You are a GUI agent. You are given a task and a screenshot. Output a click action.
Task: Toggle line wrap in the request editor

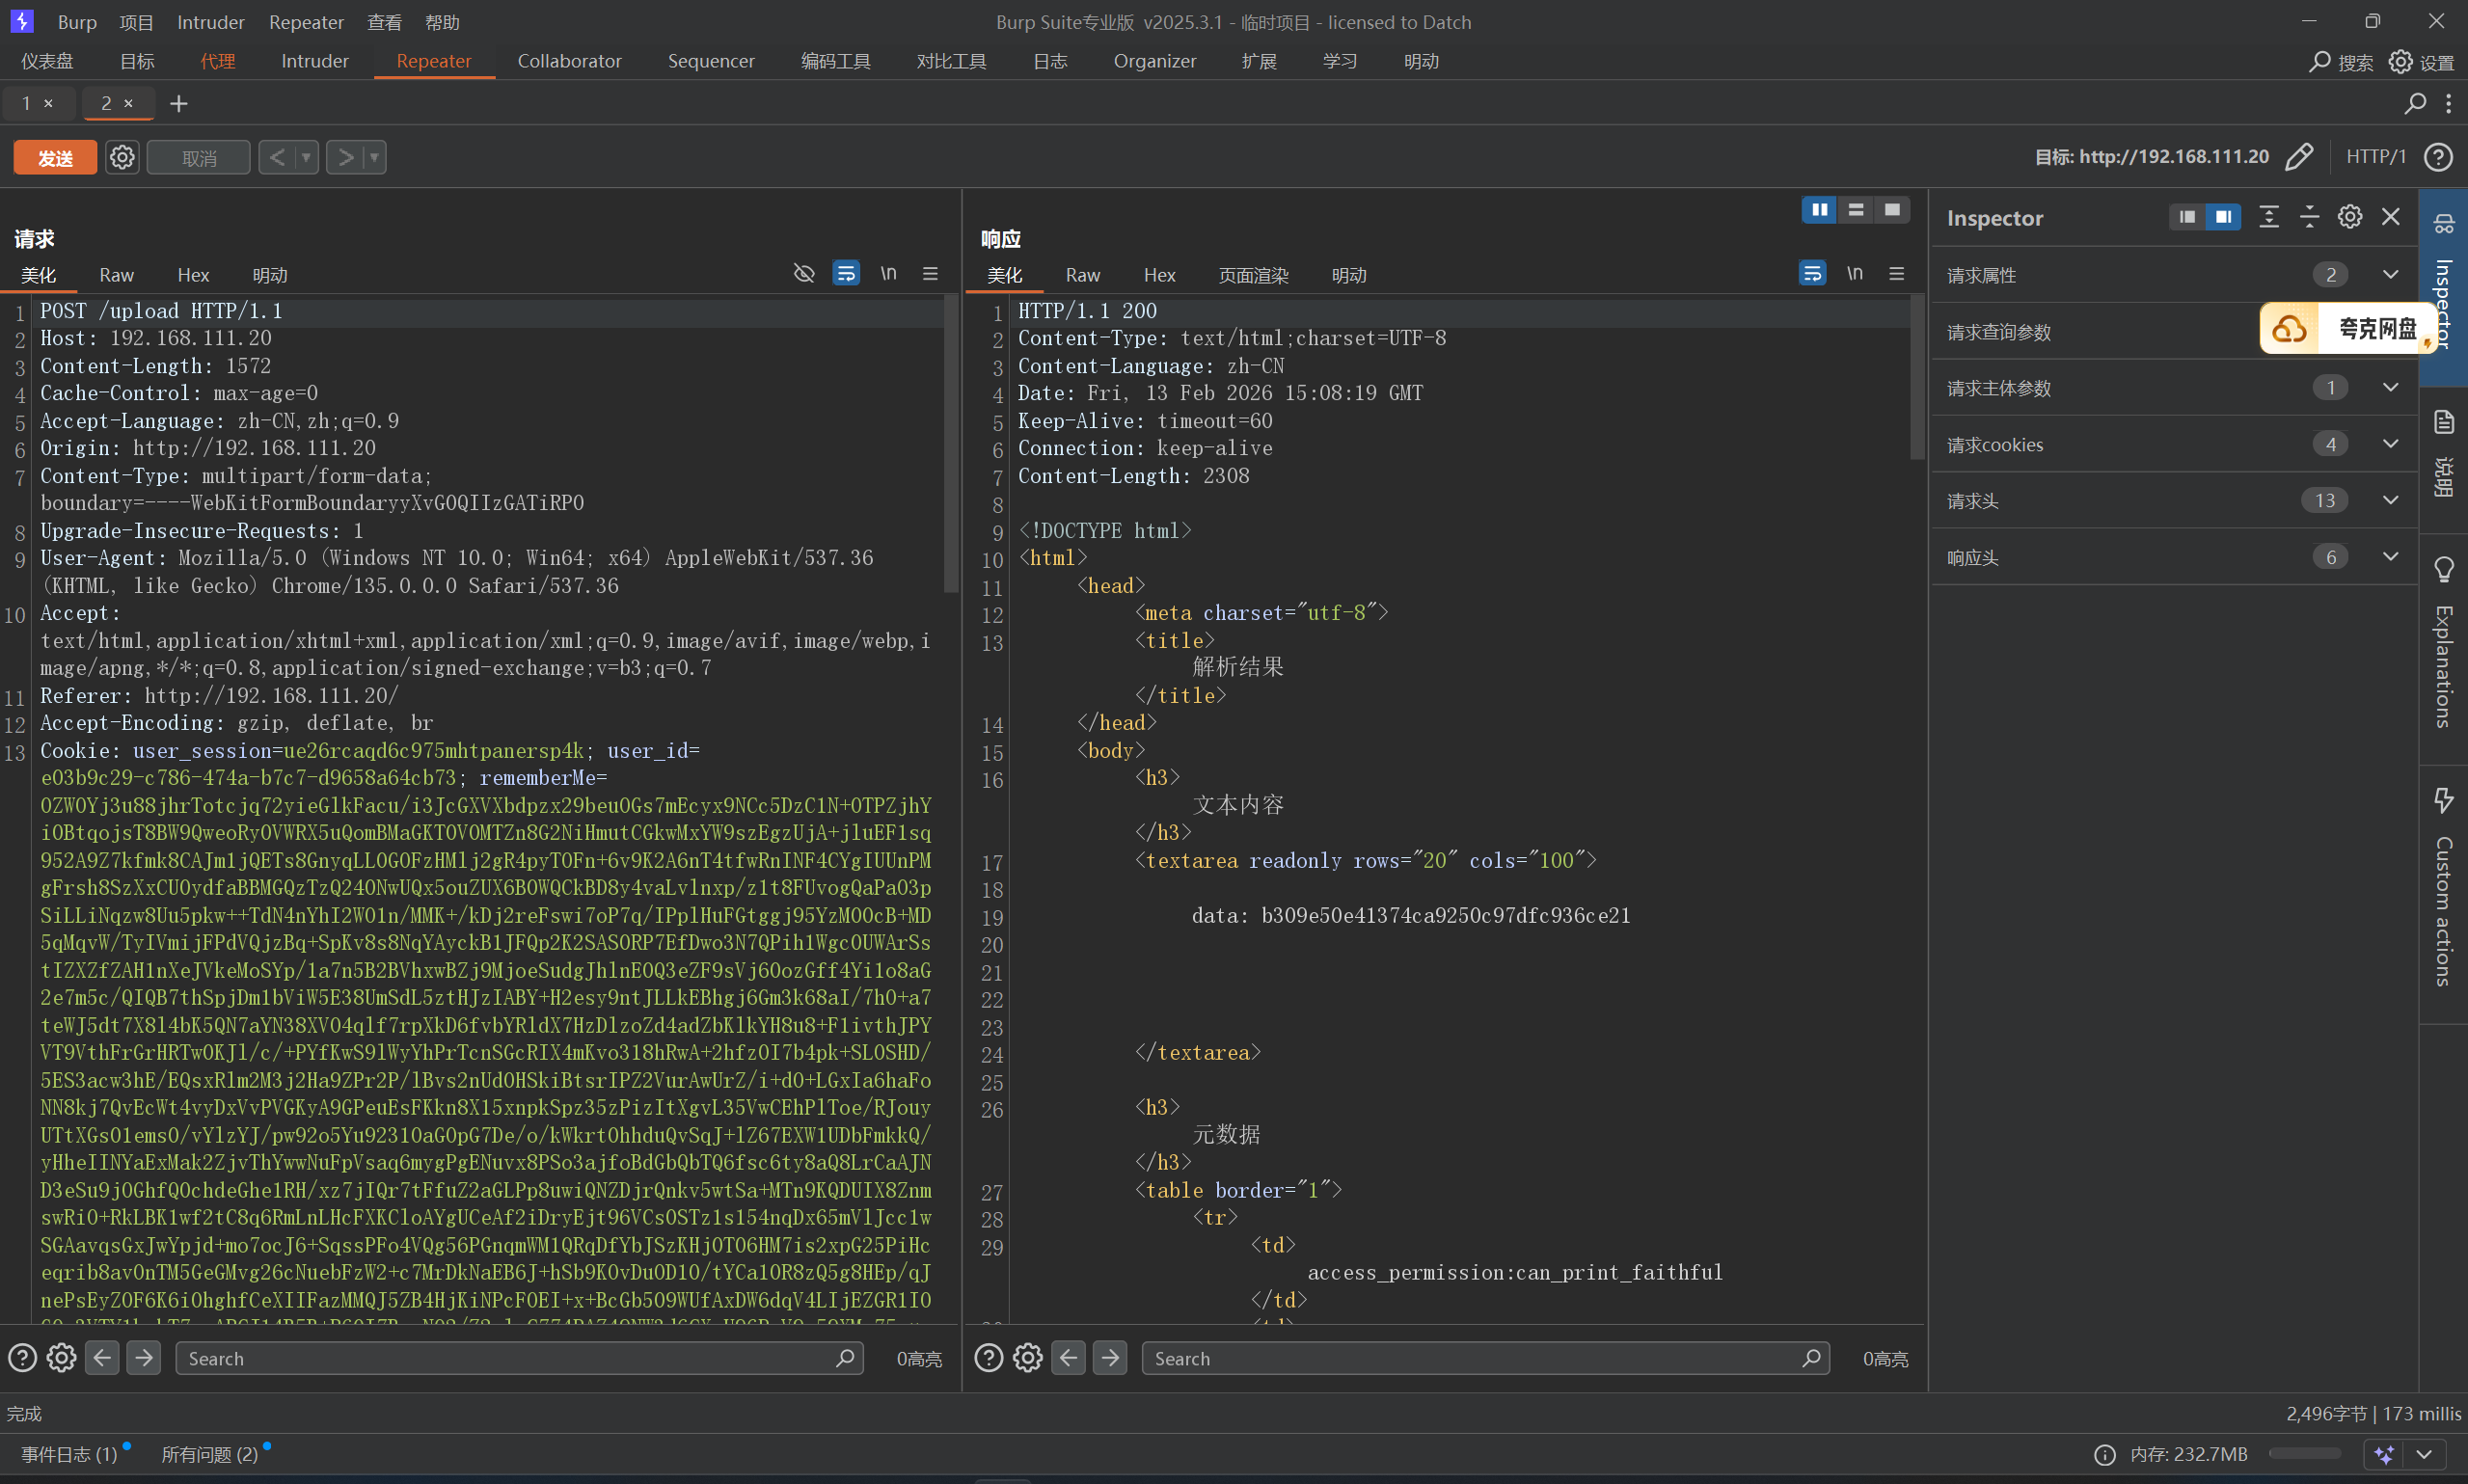click(846, 274)
